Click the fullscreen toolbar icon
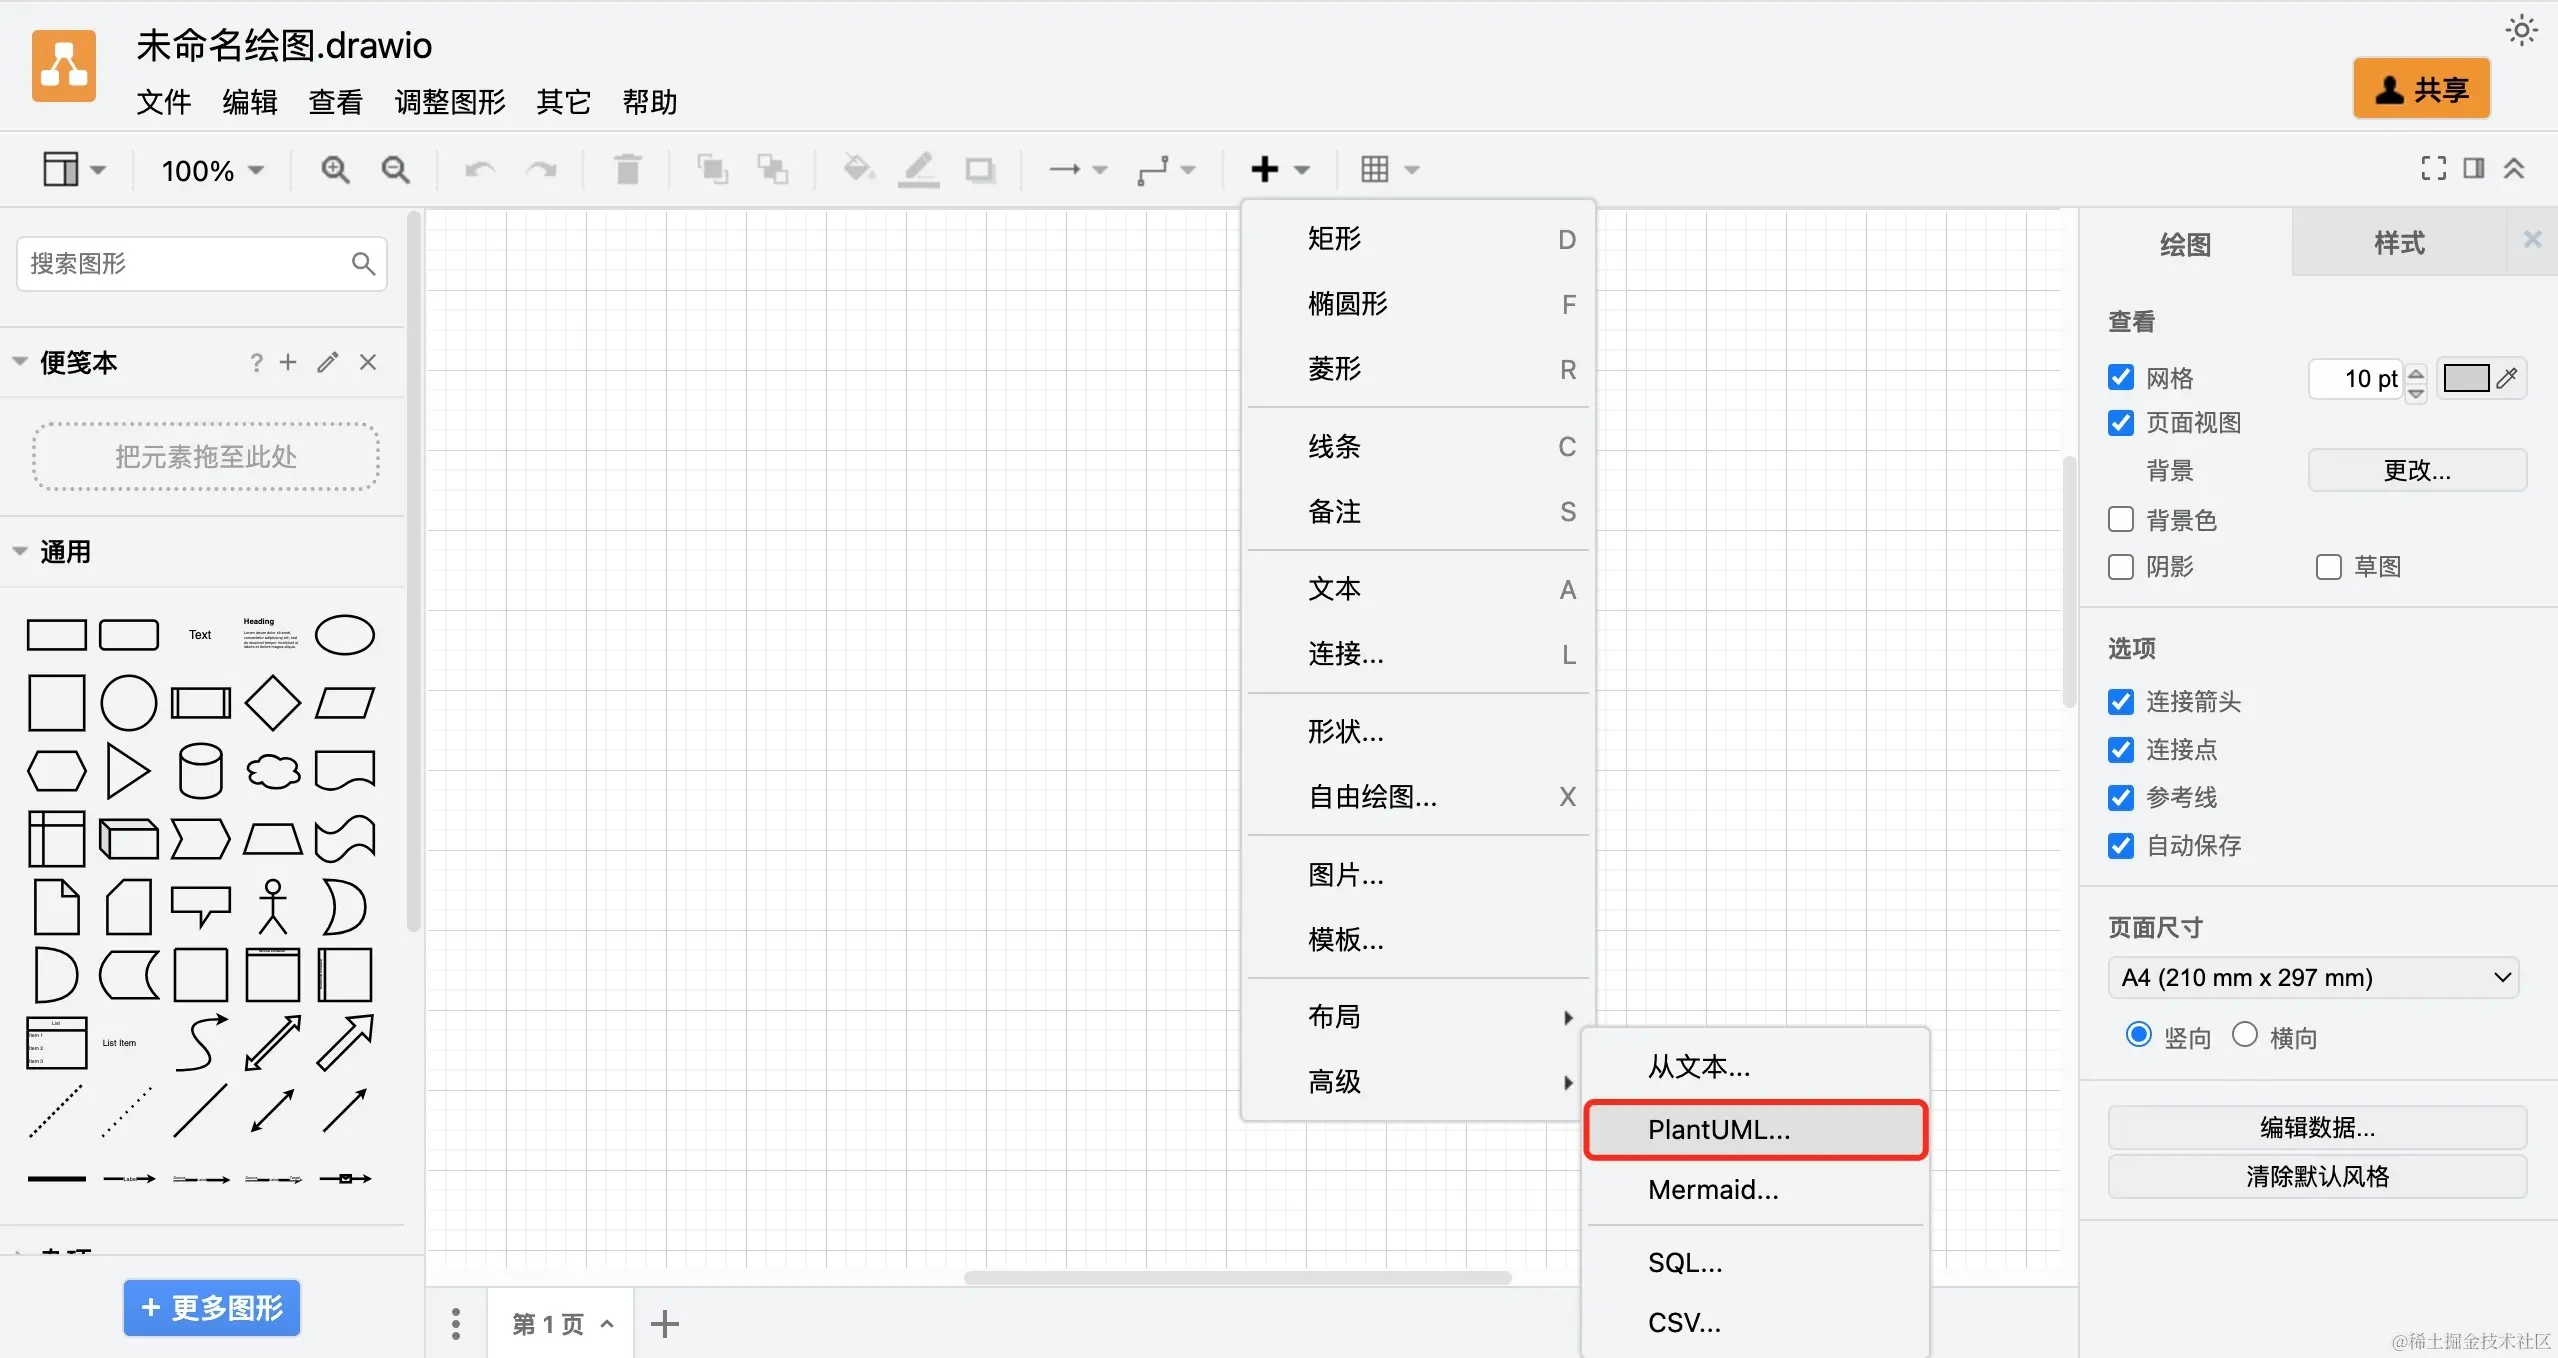Image resolution: width=2558 pixels, height=1358 pixels. point(2434,169)
